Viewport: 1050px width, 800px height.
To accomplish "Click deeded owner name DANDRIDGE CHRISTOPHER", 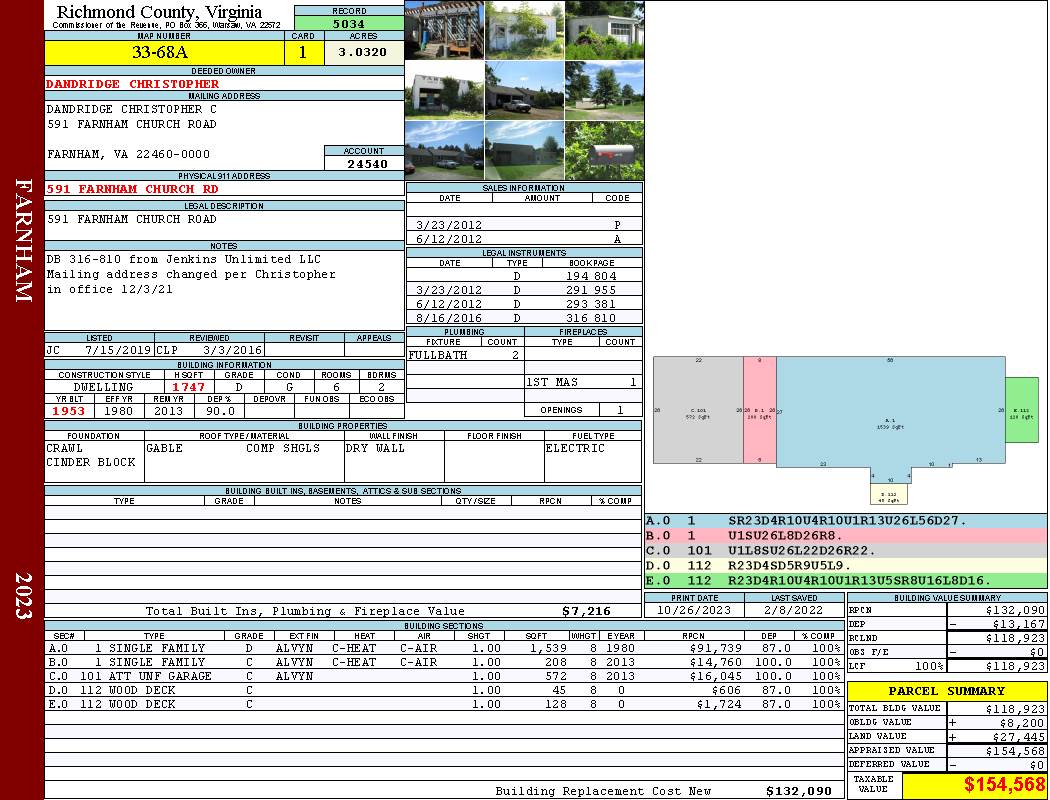I will click(132, 84).
